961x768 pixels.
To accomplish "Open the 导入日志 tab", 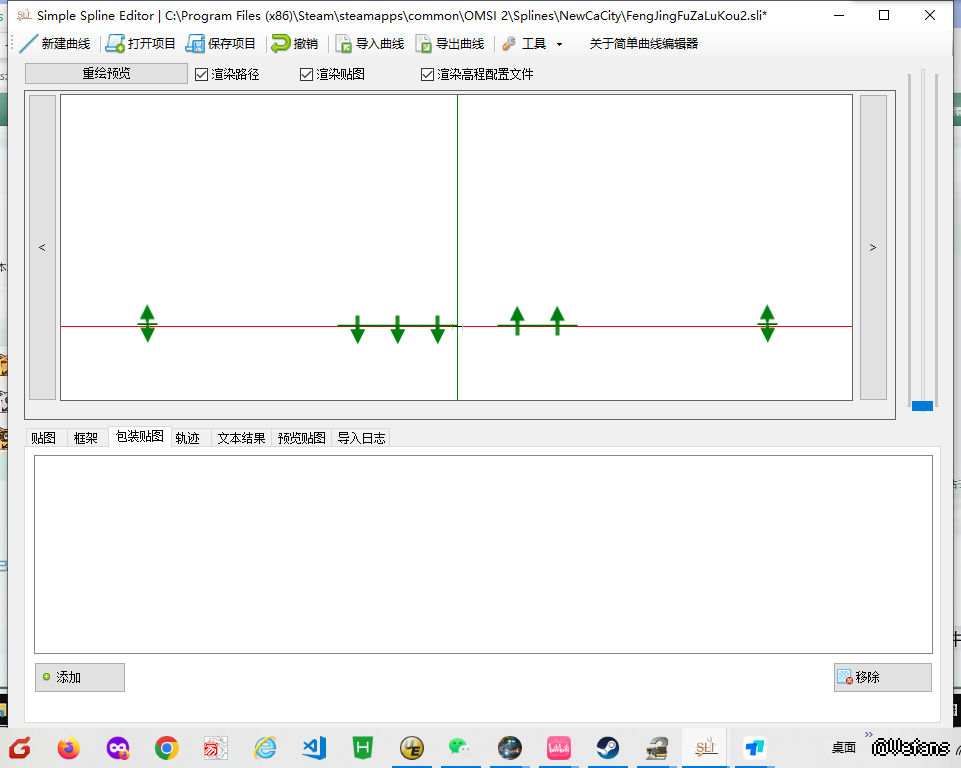I will (x=361, y=438).
